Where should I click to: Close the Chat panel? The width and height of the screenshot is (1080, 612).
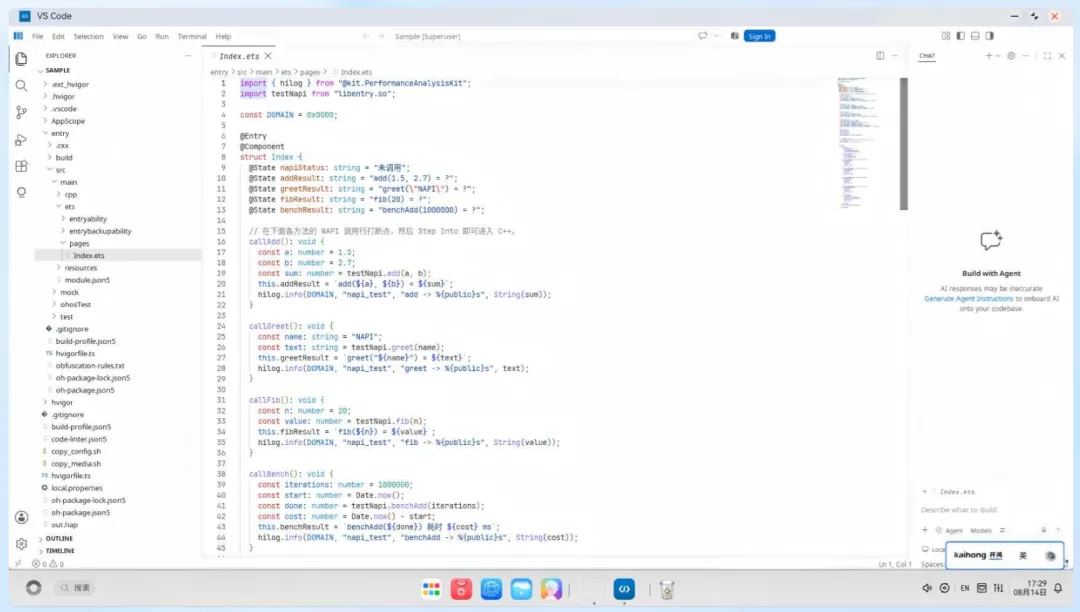coord(1062,56)
